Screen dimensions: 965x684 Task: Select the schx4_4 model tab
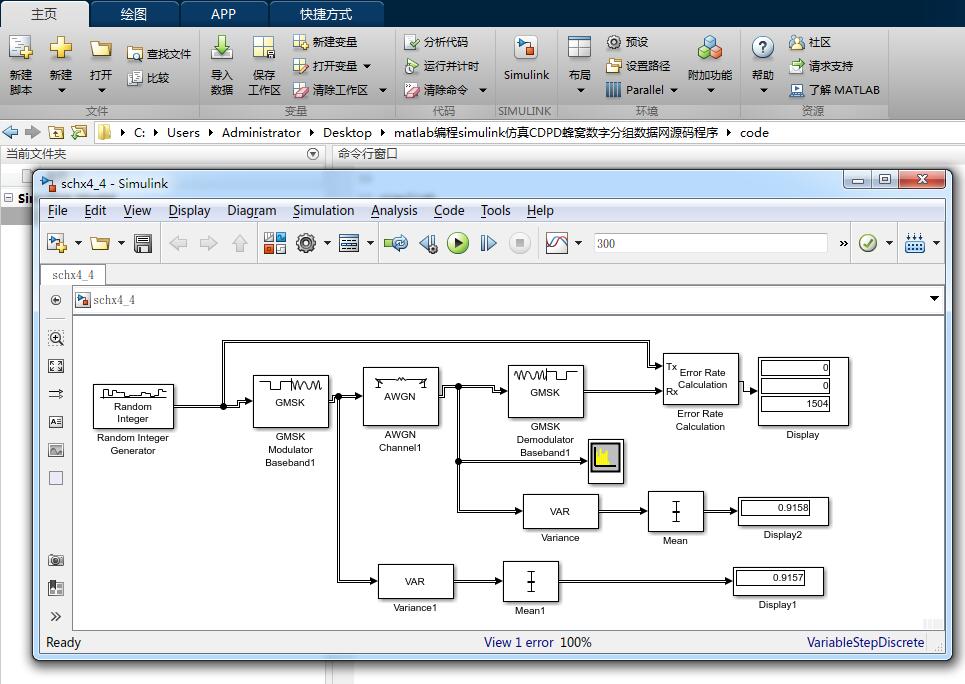click(73, 275)
